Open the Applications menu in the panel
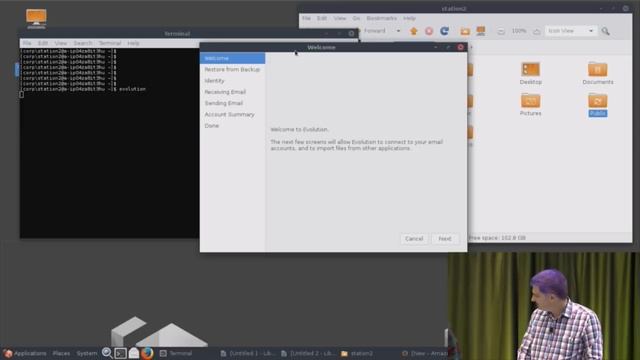 (25, 353)
